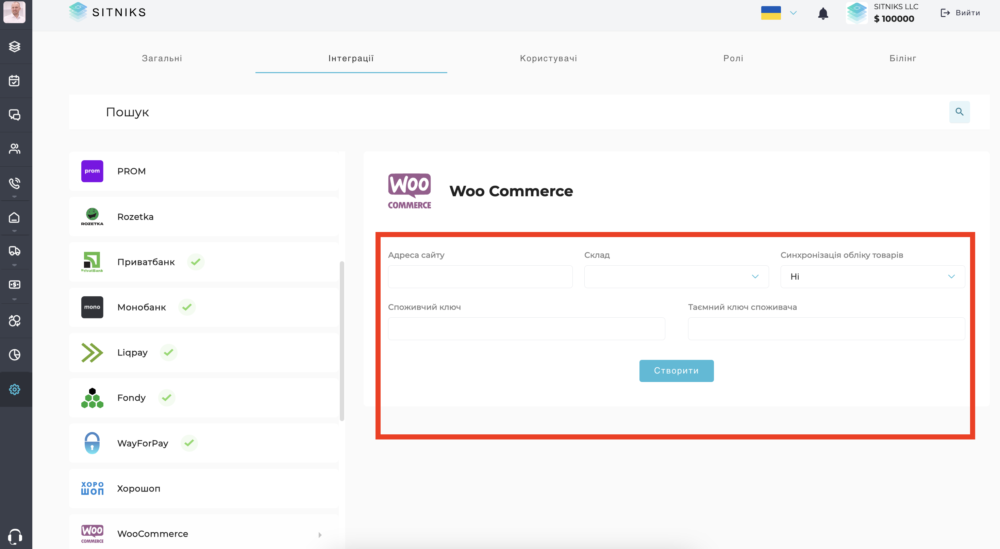Switch to the Користувачі tab
Image resolution: width=1000 pixels, height=549 pixels.
pyautogui.click(x=548, y=58)
